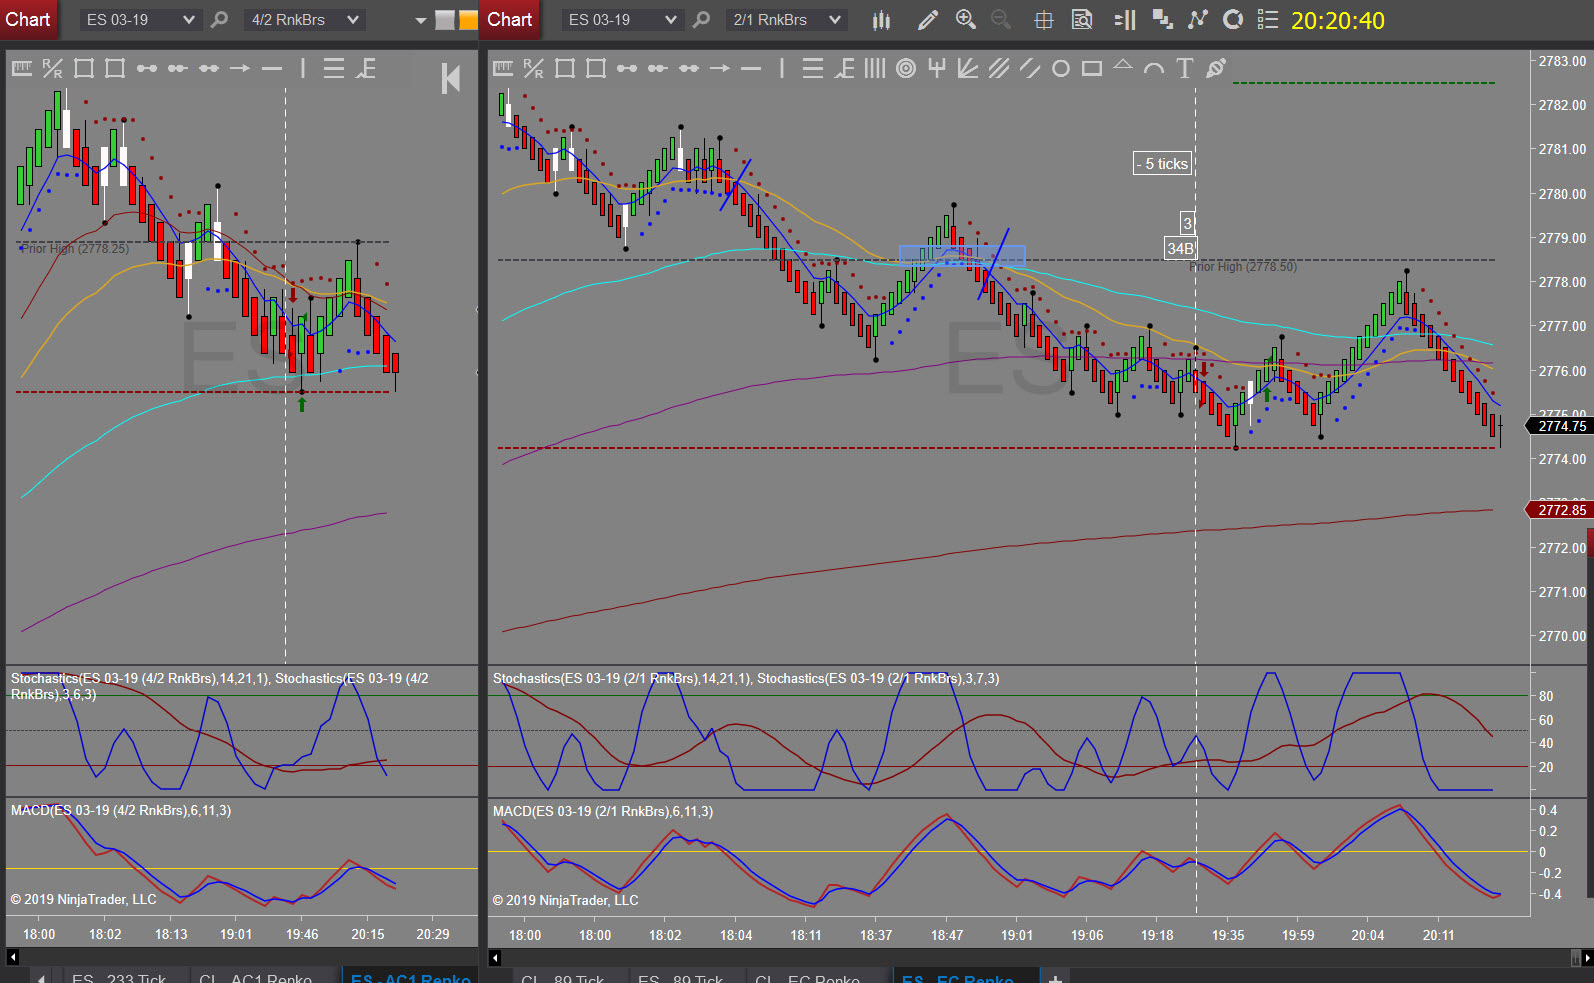Image resolution: width=1594 pixels, height=983 pixels.
Task: Select the ellipse drawing tool
Action: pyautogui.click(x=1061, y=68)
